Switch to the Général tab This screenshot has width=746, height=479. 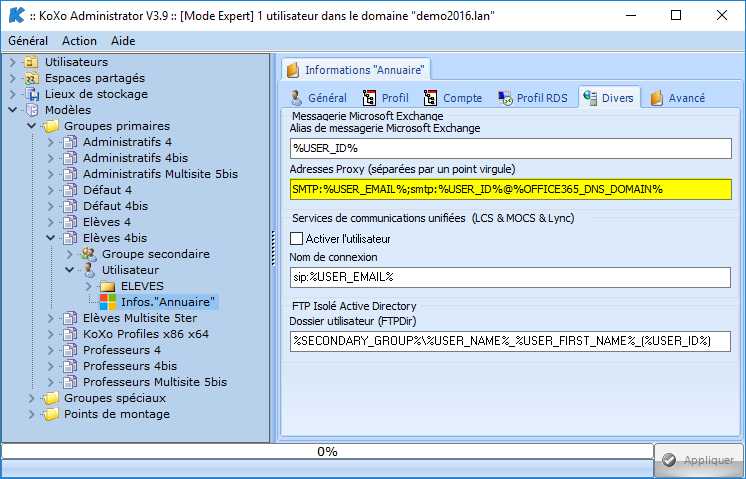pos(318,98)
